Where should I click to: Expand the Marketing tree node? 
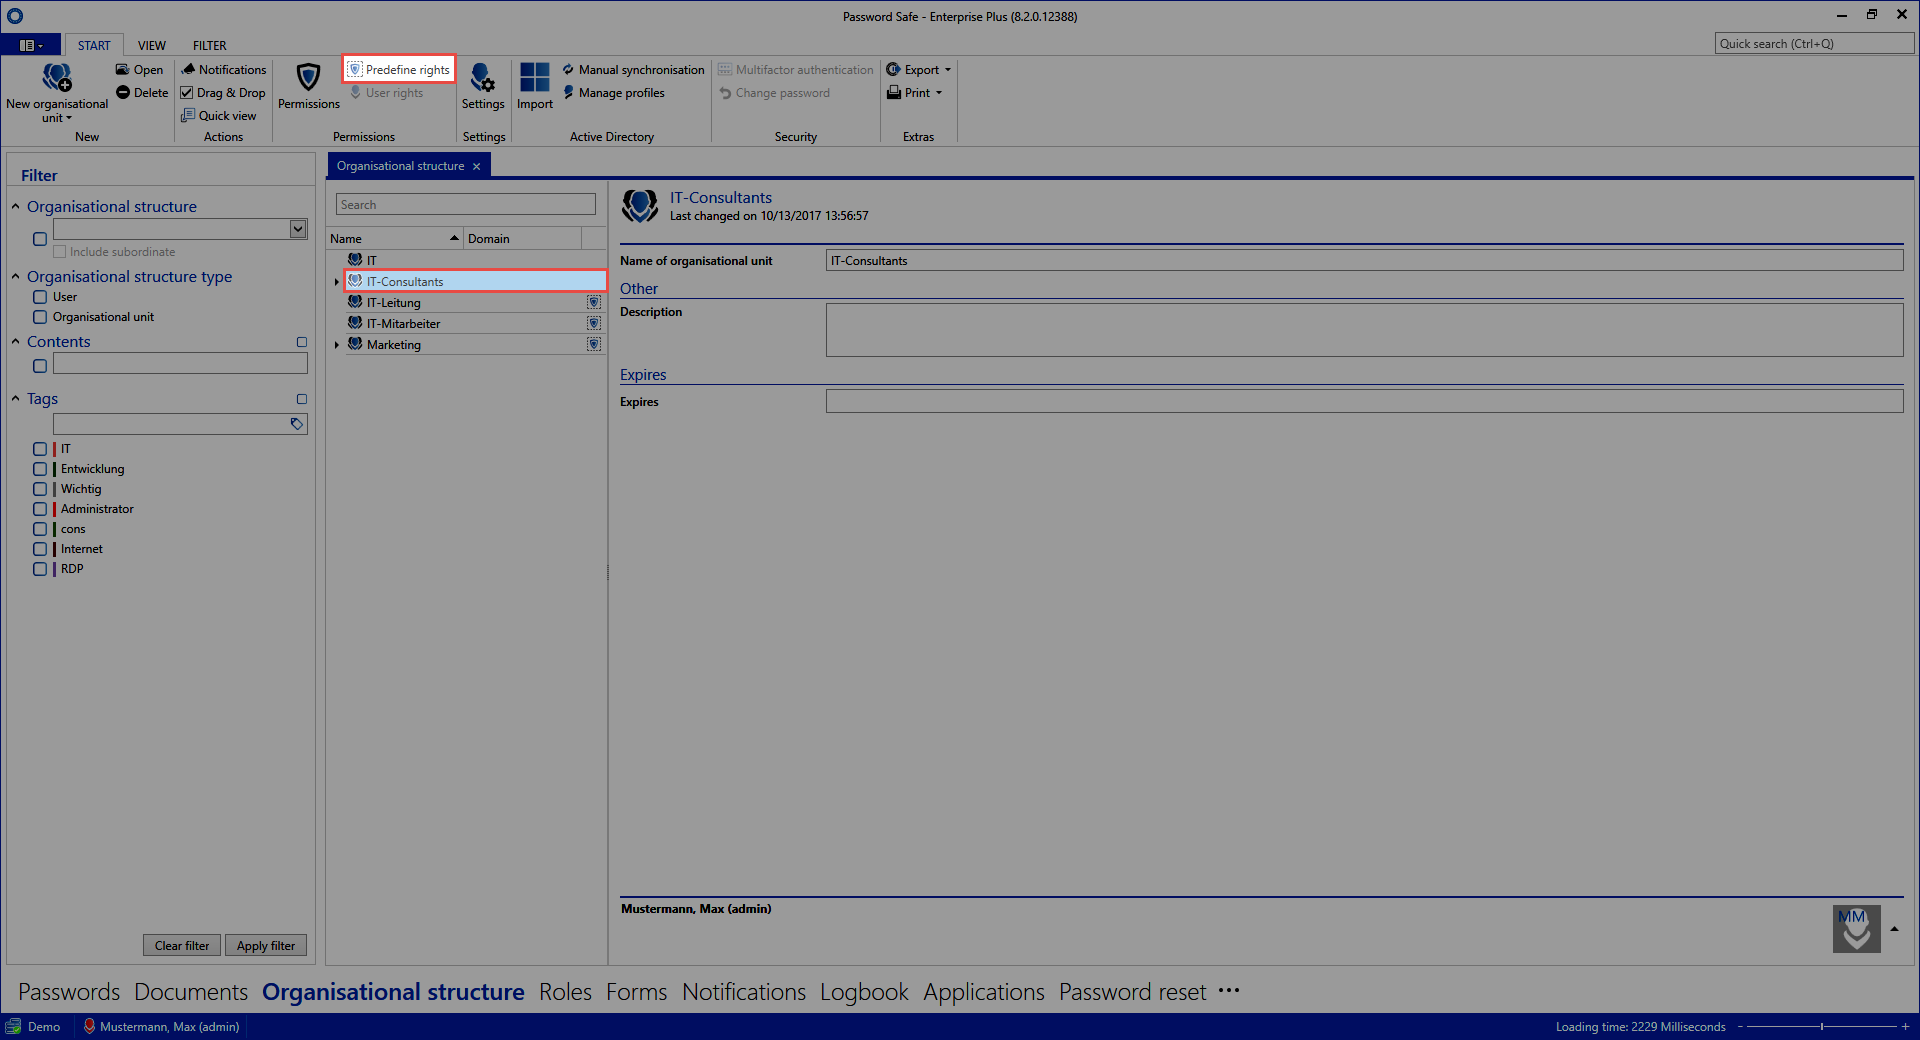pyautogui.click(x=337, y=345)
